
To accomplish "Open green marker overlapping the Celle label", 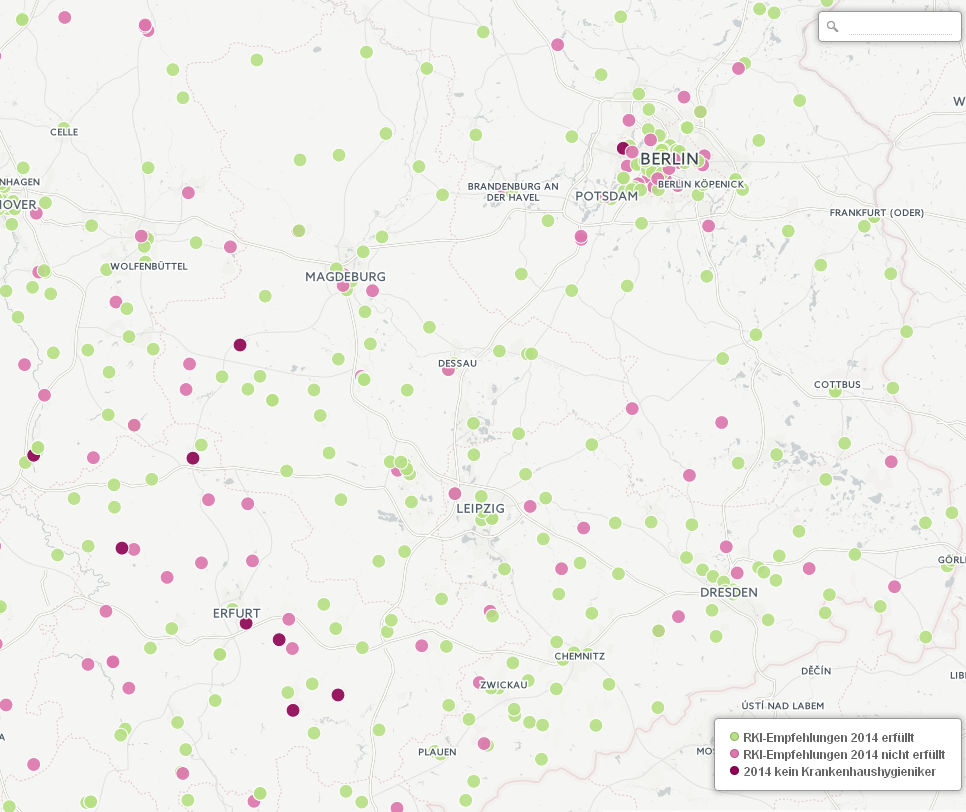I will click(64, 129).
